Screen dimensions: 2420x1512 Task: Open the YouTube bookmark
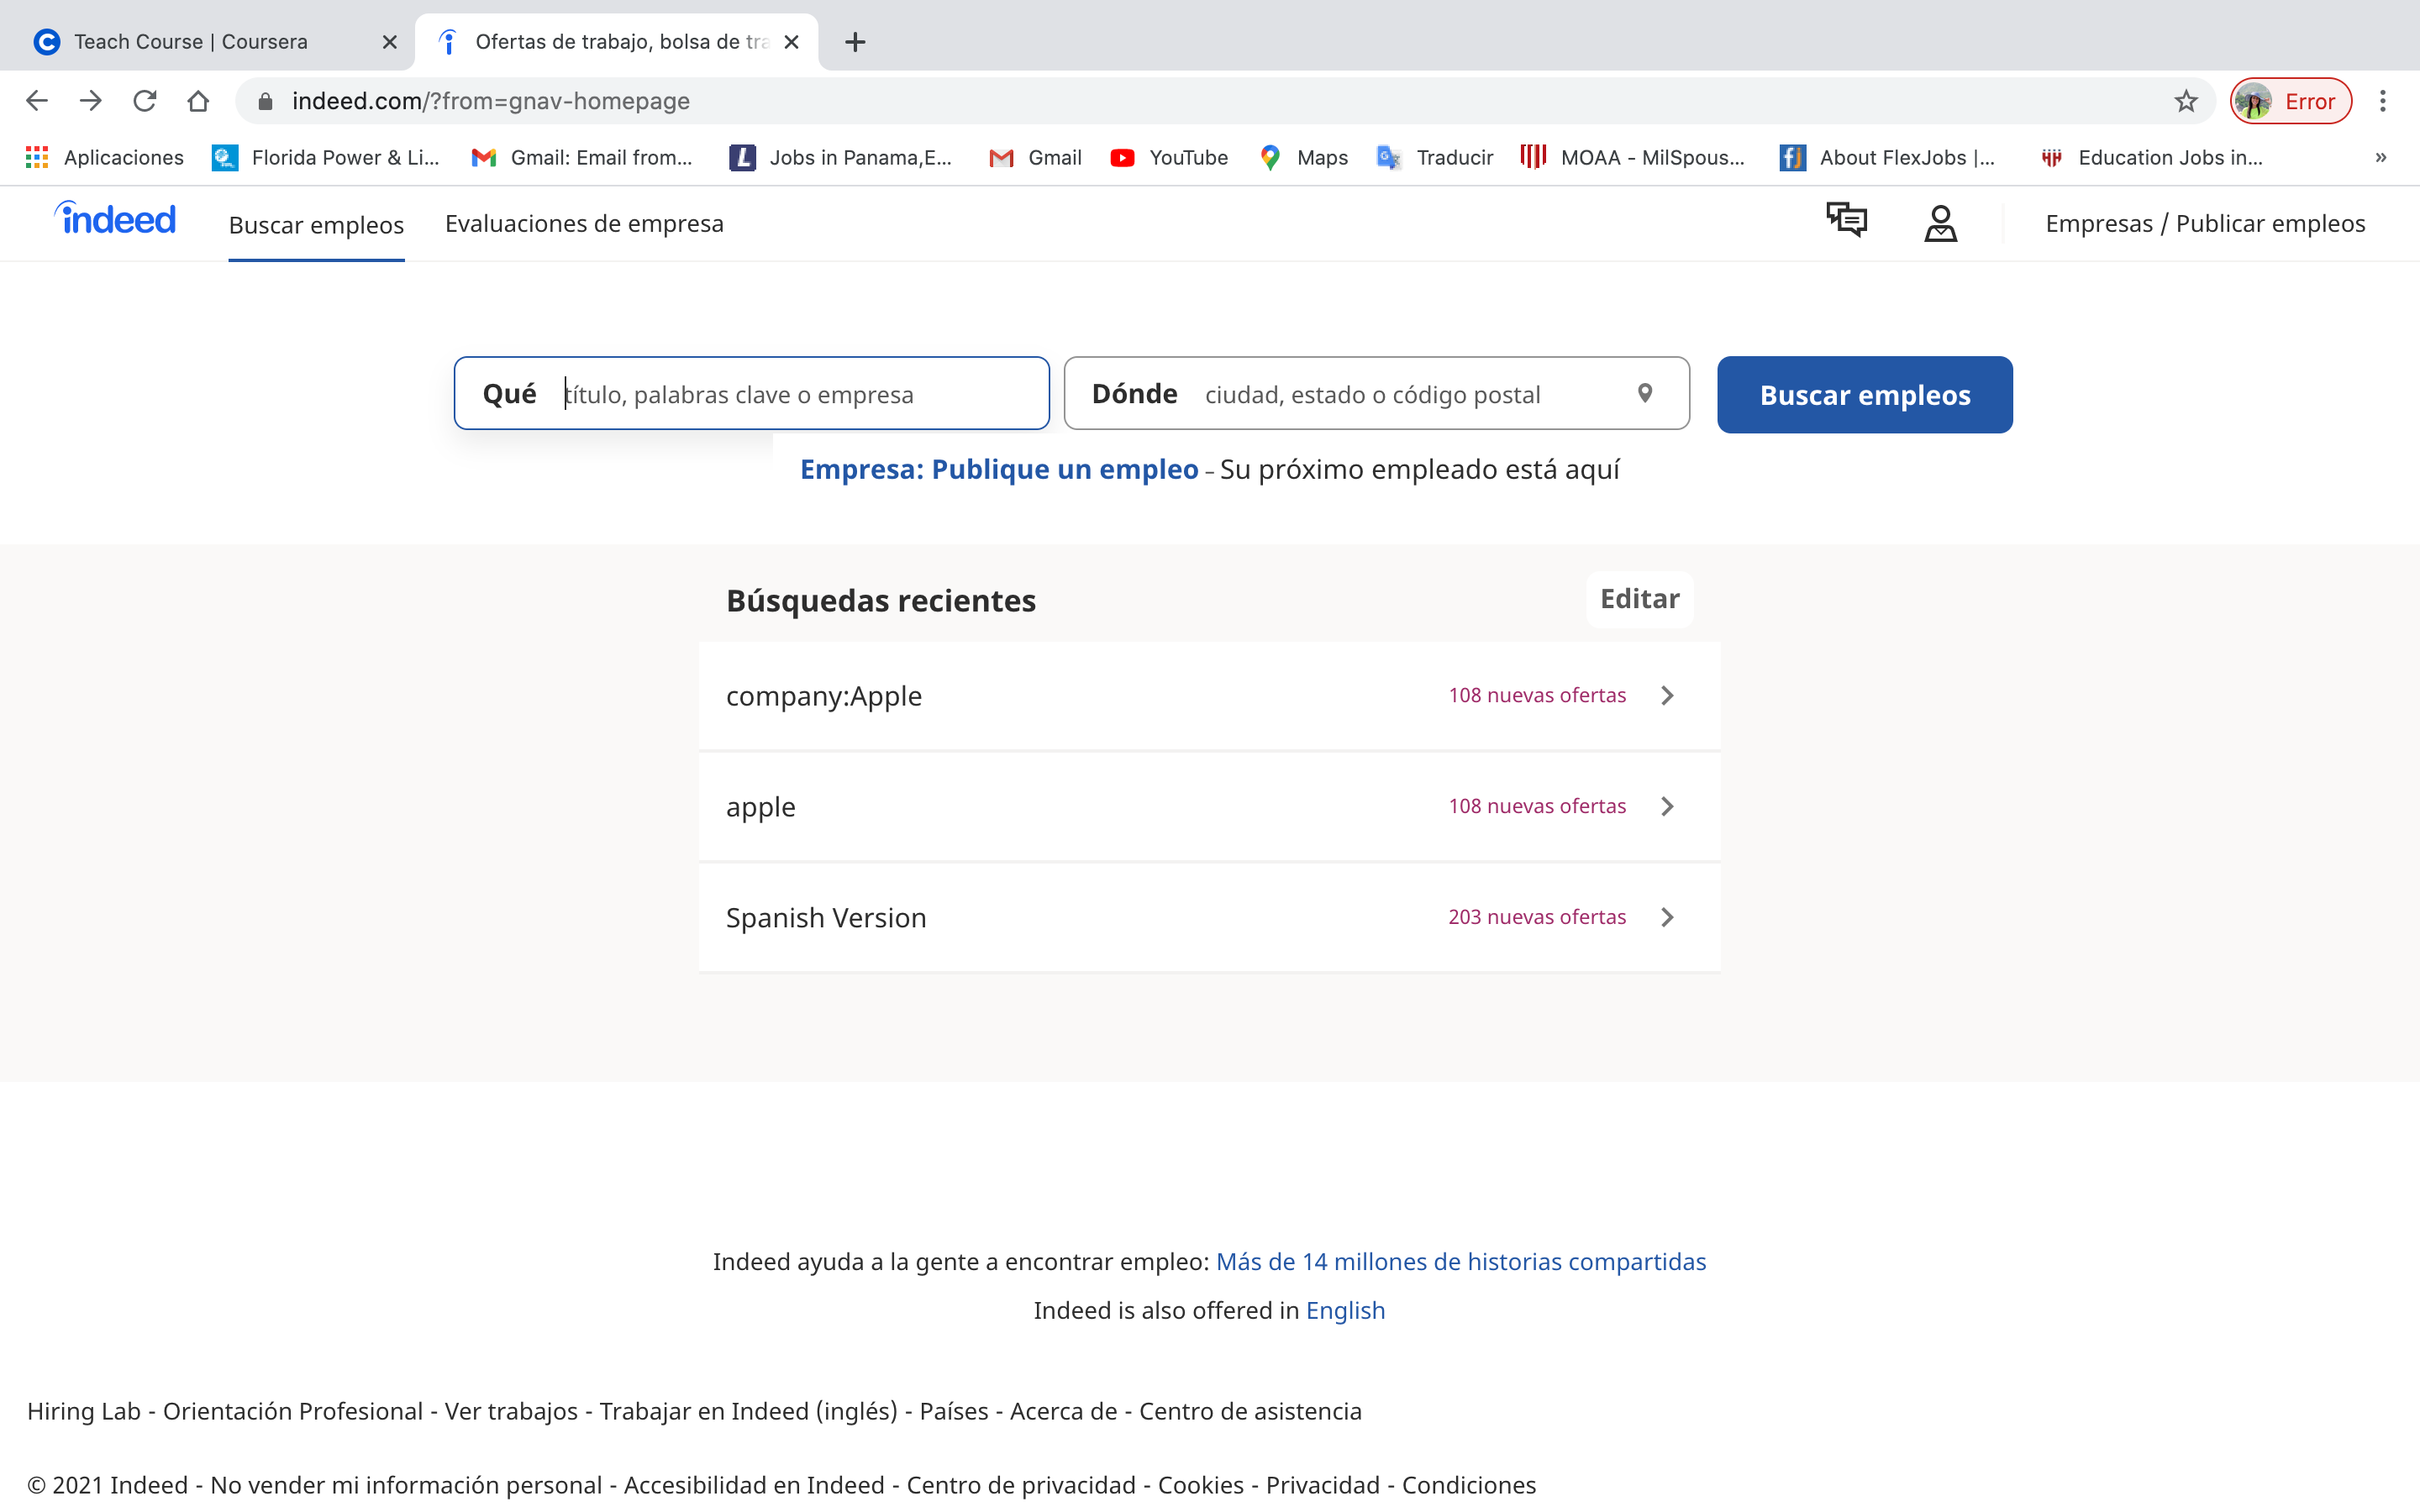[x=1169, y=157]
